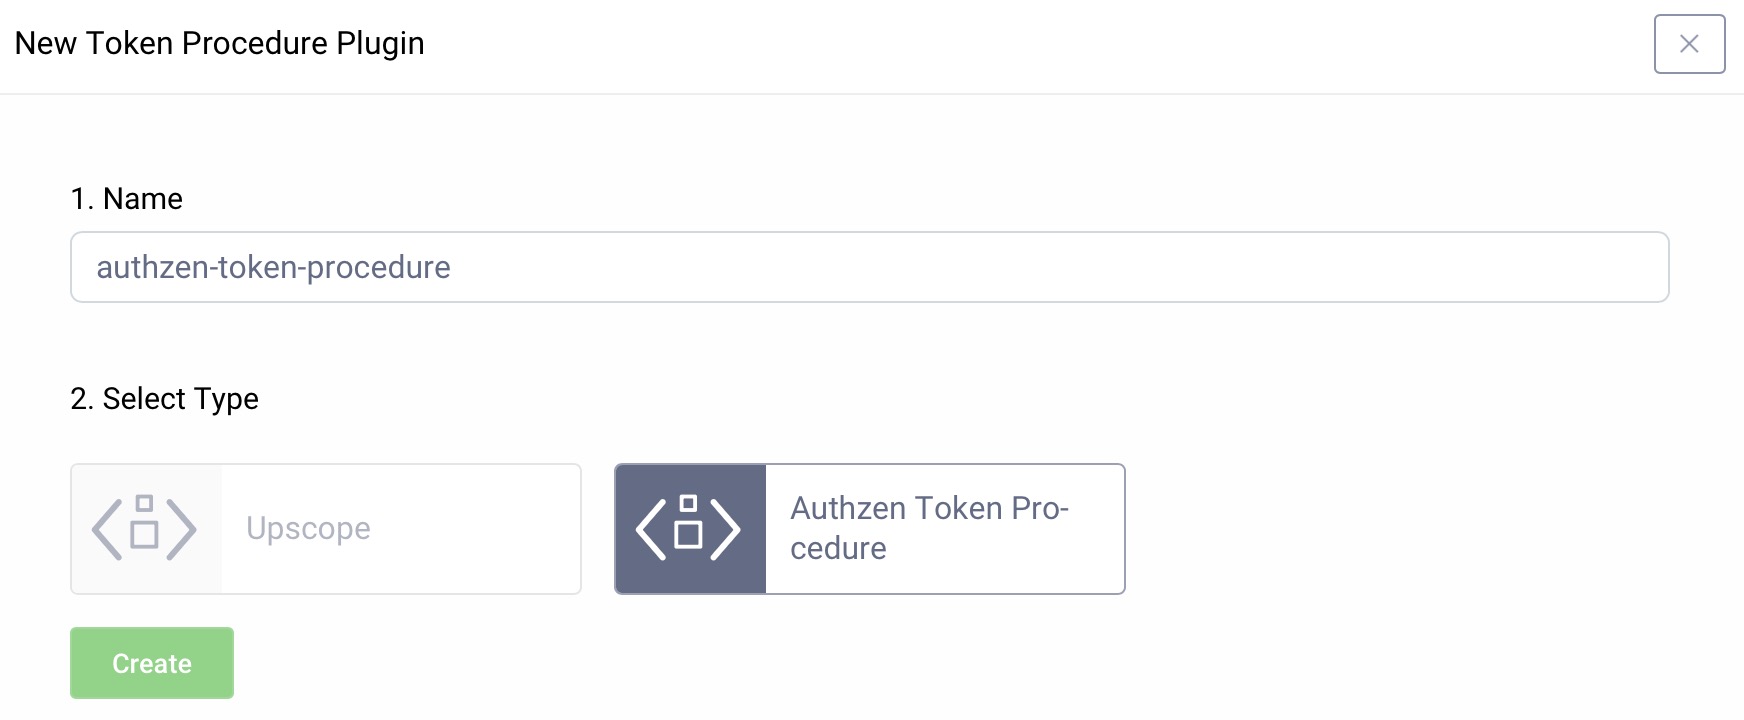Image resolution: width=1744 pixels, height=720 pixels.
Task: Click the "Upscope" text label
Action: coord(308,528)
